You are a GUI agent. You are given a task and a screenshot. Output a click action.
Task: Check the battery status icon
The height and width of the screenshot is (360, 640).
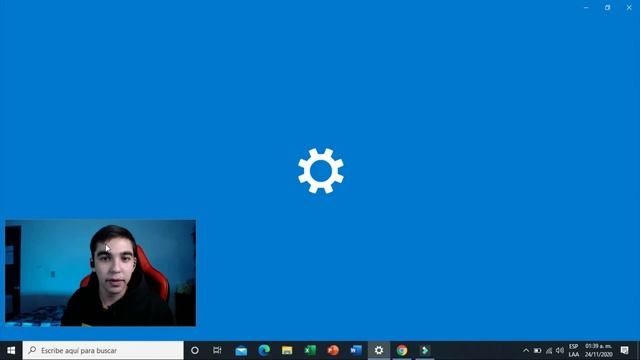(537, 350)
